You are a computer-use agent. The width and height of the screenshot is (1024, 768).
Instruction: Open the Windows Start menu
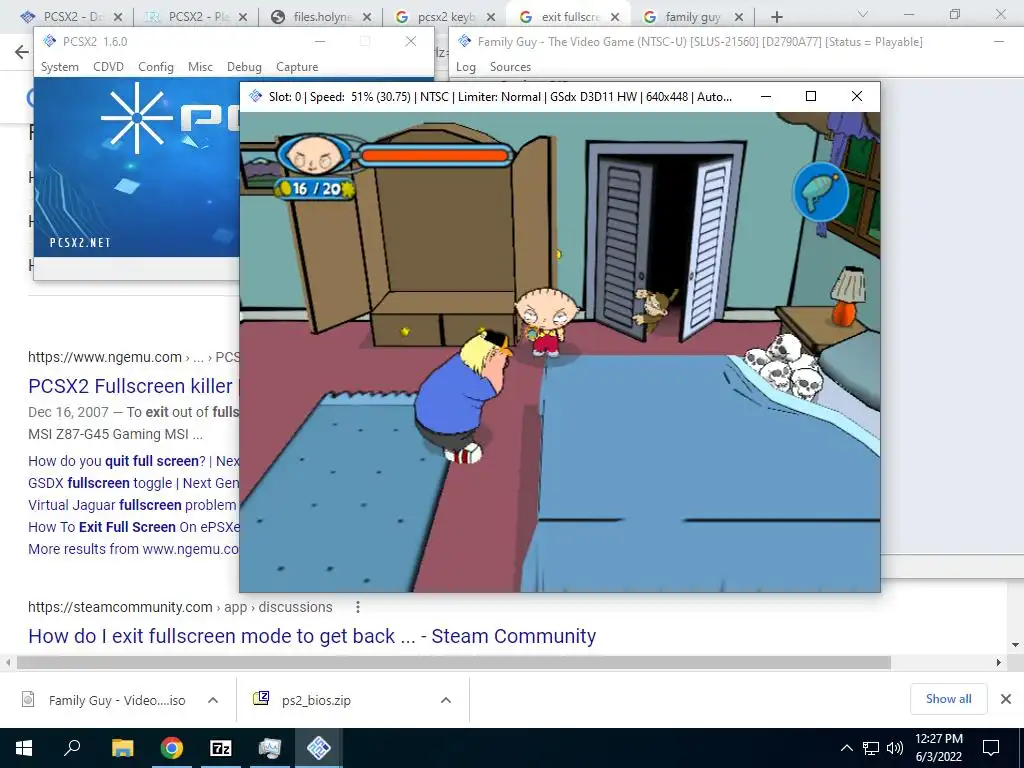[x=24, y=748]
